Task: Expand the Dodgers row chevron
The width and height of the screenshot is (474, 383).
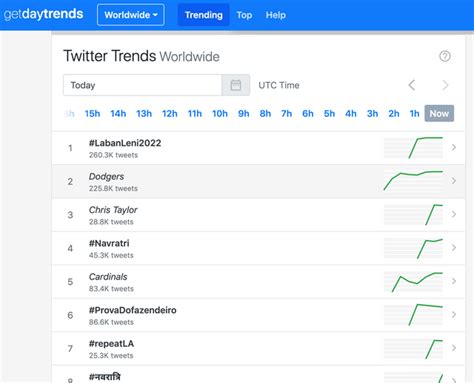Action: (x=454, y=180)
